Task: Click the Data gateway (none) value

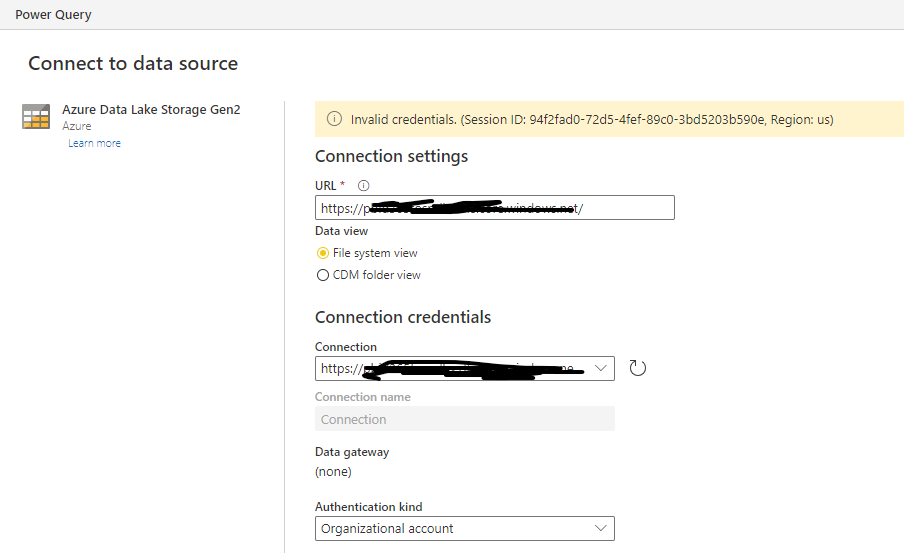Action: 333,472
